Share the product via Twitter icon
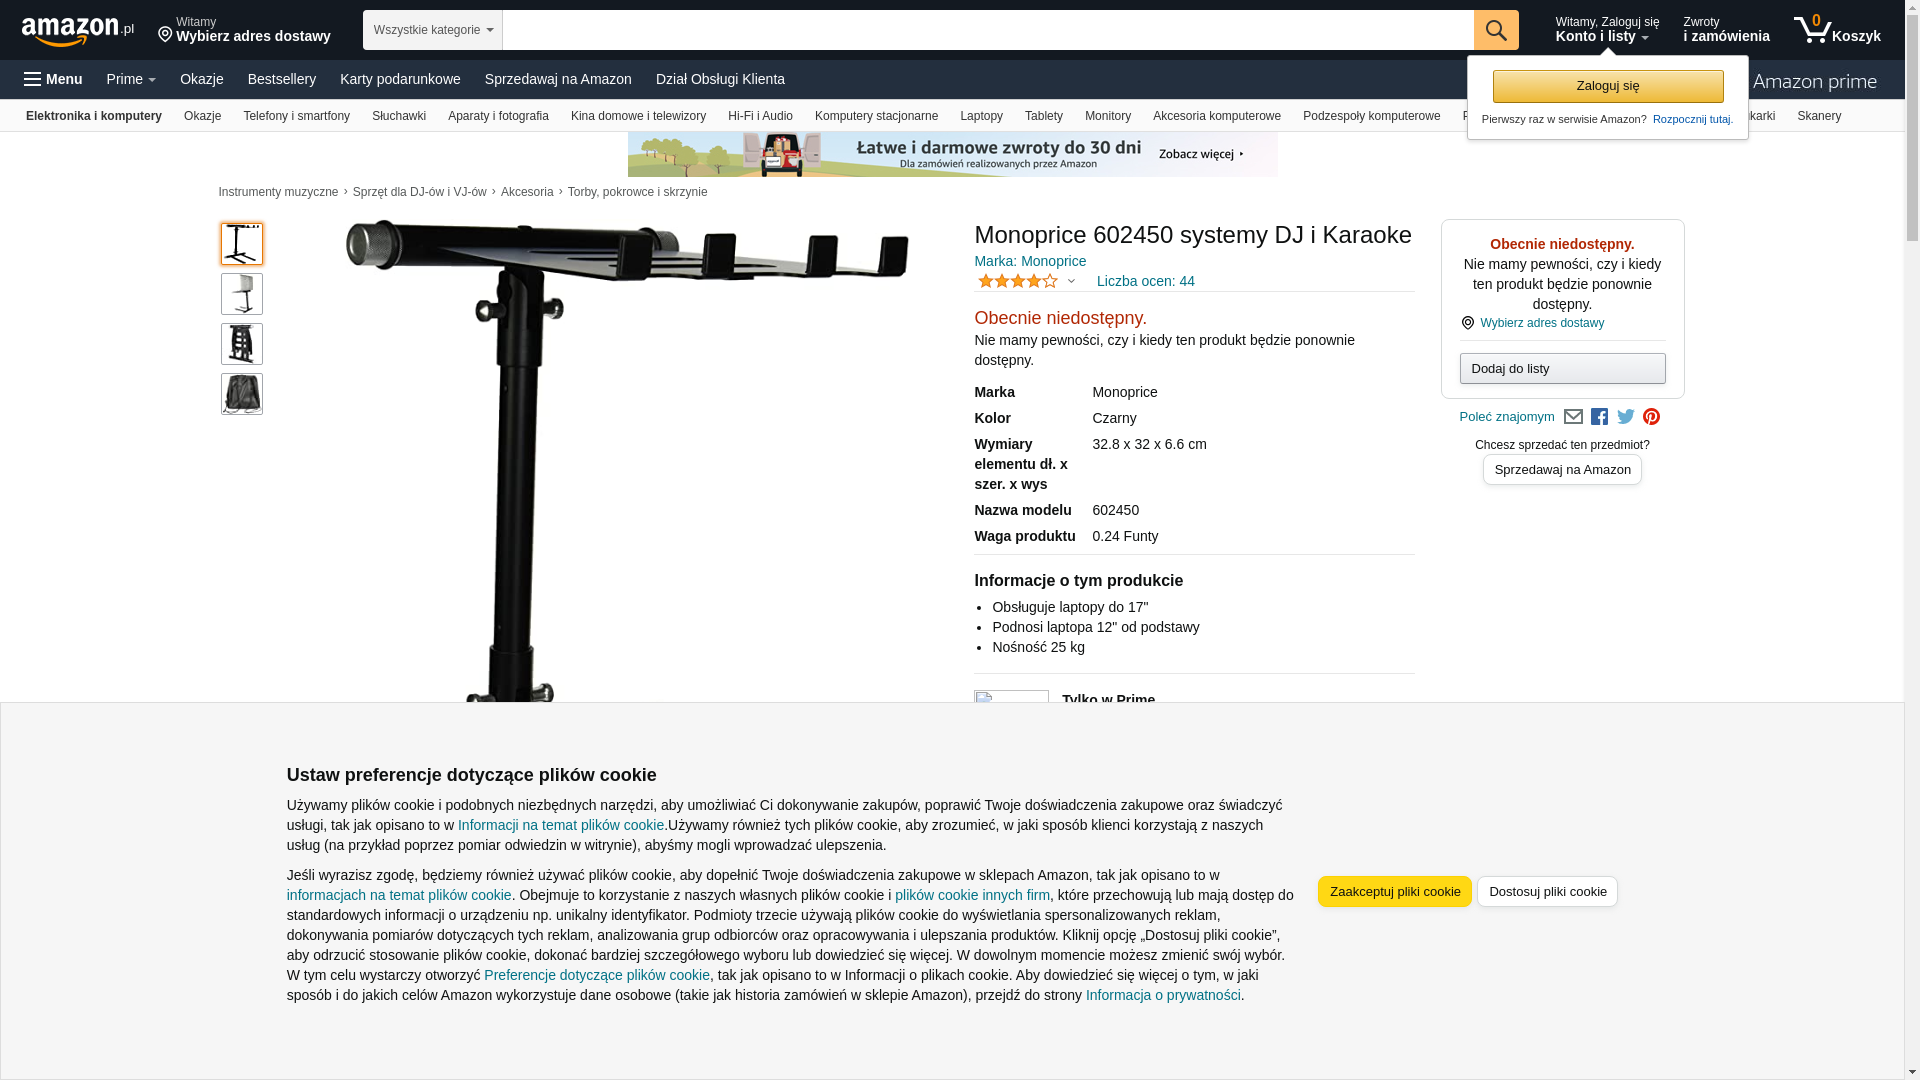This screenshot has height=1080, width=1920. pos(1626,417)
